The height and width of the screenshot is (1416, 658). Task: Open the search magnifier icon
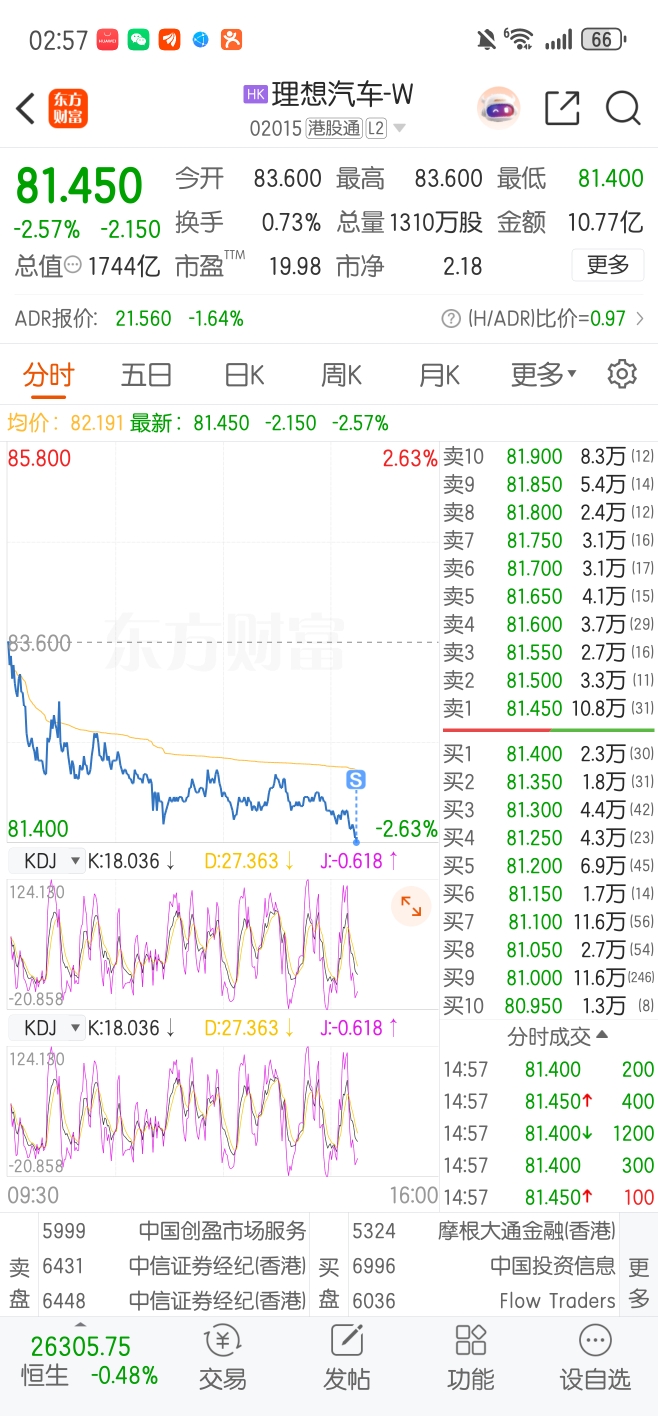(623, 108)
